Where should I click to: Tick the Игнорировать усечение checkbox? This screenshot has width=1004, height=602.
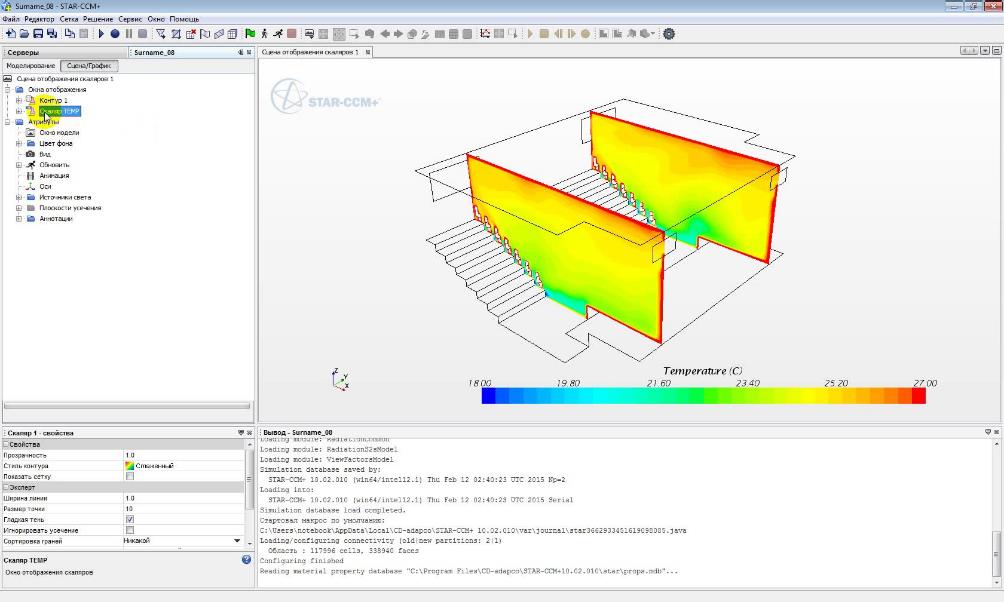tap(130, 531)
